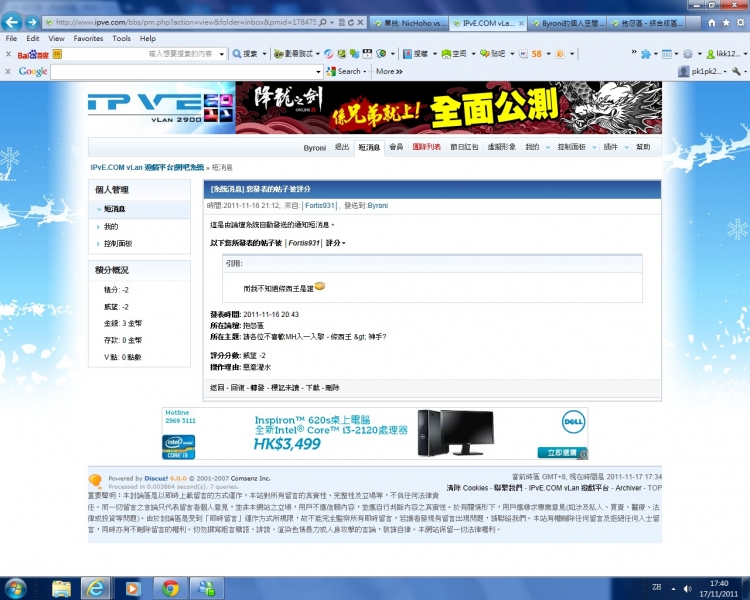Viewport: 750px width, 600px height.
Task: Open Windows Live Messenger taskbar icon
Action: point(207,589)
